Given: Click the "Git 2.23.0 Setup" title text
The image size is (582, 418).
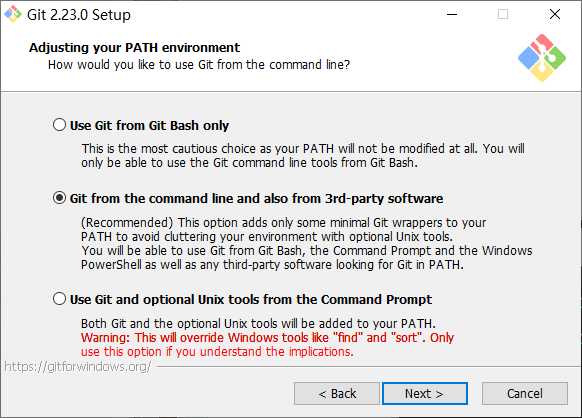Looking at the screenshot, I should [x=79, y=15].
